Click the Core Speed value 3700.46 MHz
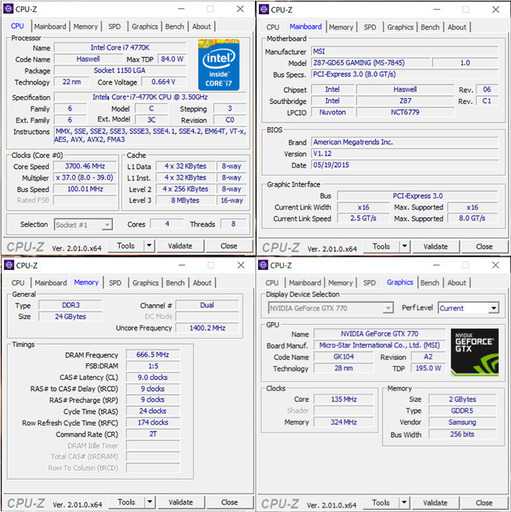511x512 pixels. tap(85, 166)
